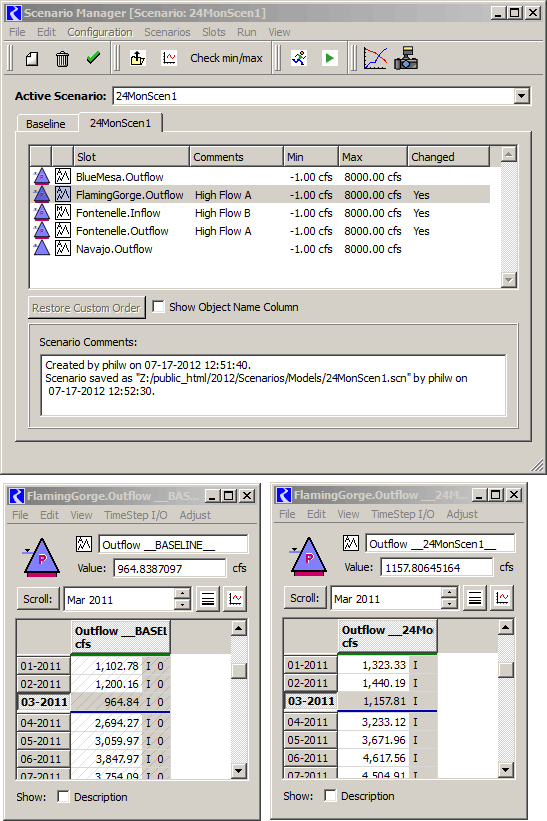Click scroll down arrow in slot list
The width and height of the screenshot is (547, 821).
click(509, 280)
